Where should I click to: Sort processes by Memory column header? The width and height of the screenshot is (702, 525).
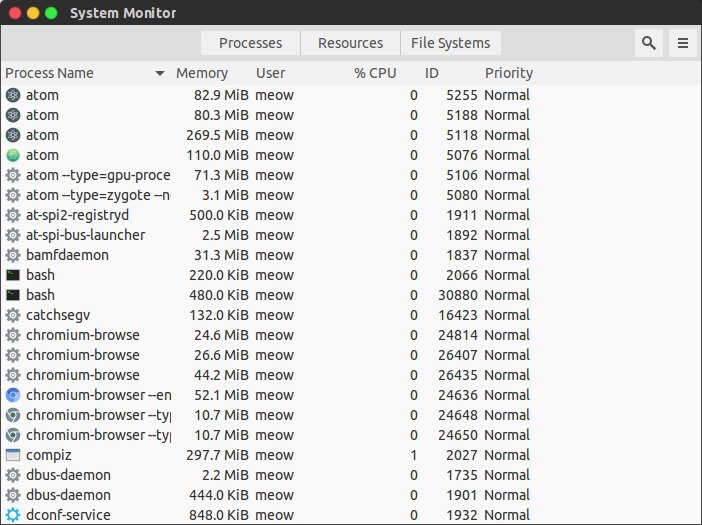[x=201, y=73]
